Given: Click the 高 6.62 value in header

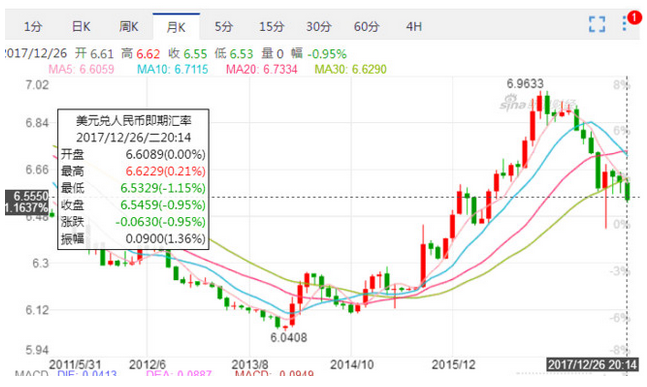Looking at the screenshot, I should click(140, 54).
